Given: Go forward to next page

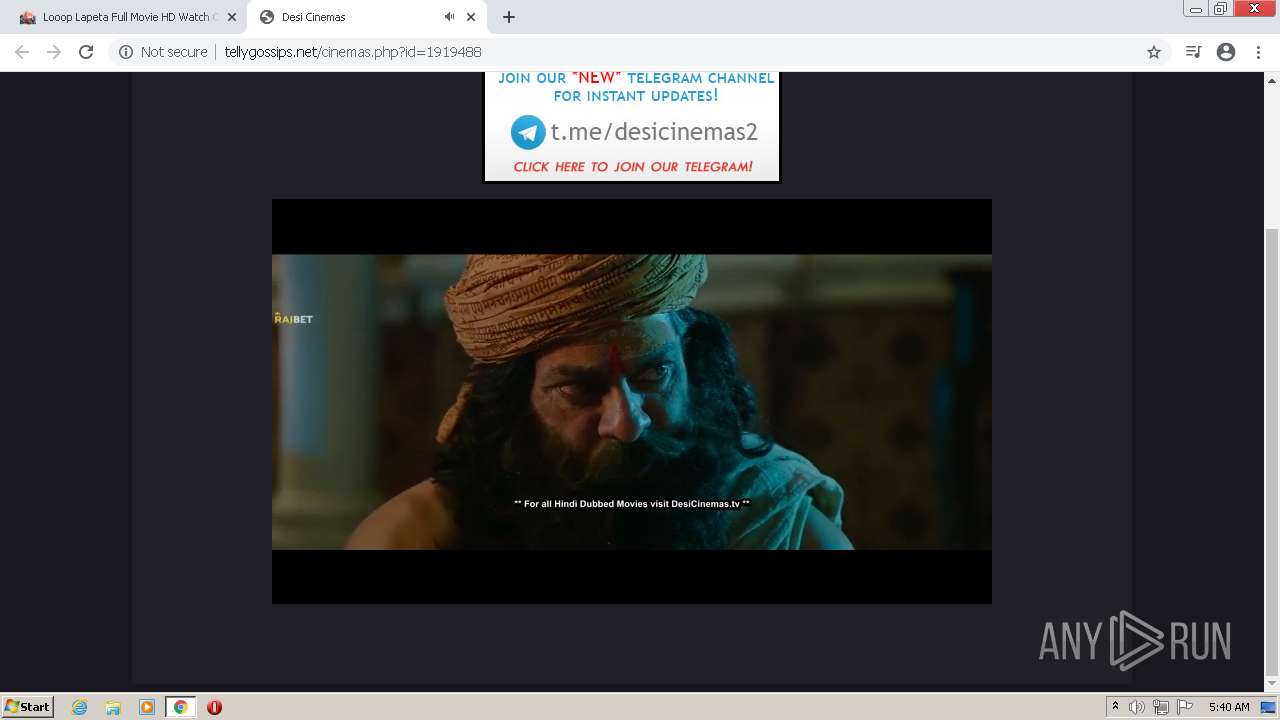Looking at the screenshot, I should [54, 52].
